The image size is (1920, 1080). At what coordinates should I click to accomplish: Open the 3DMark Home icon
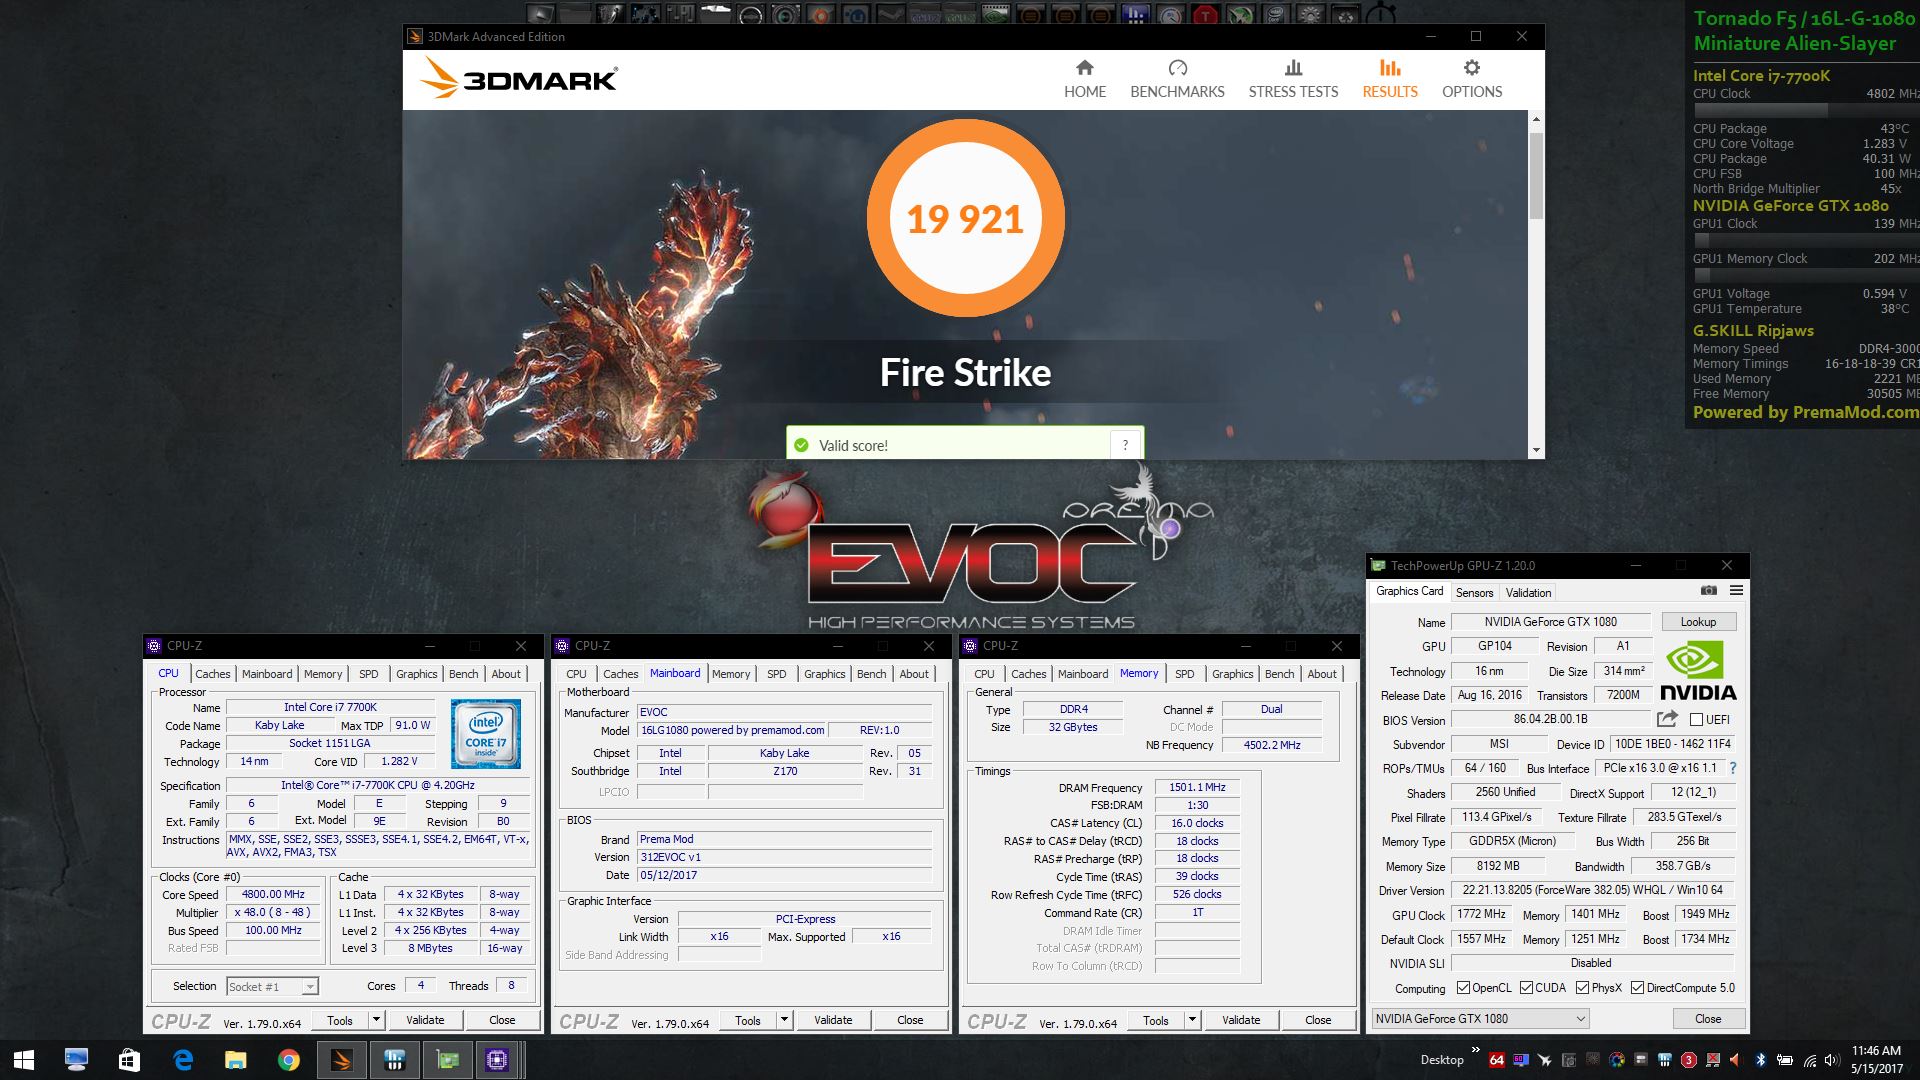click(1084, 68)
